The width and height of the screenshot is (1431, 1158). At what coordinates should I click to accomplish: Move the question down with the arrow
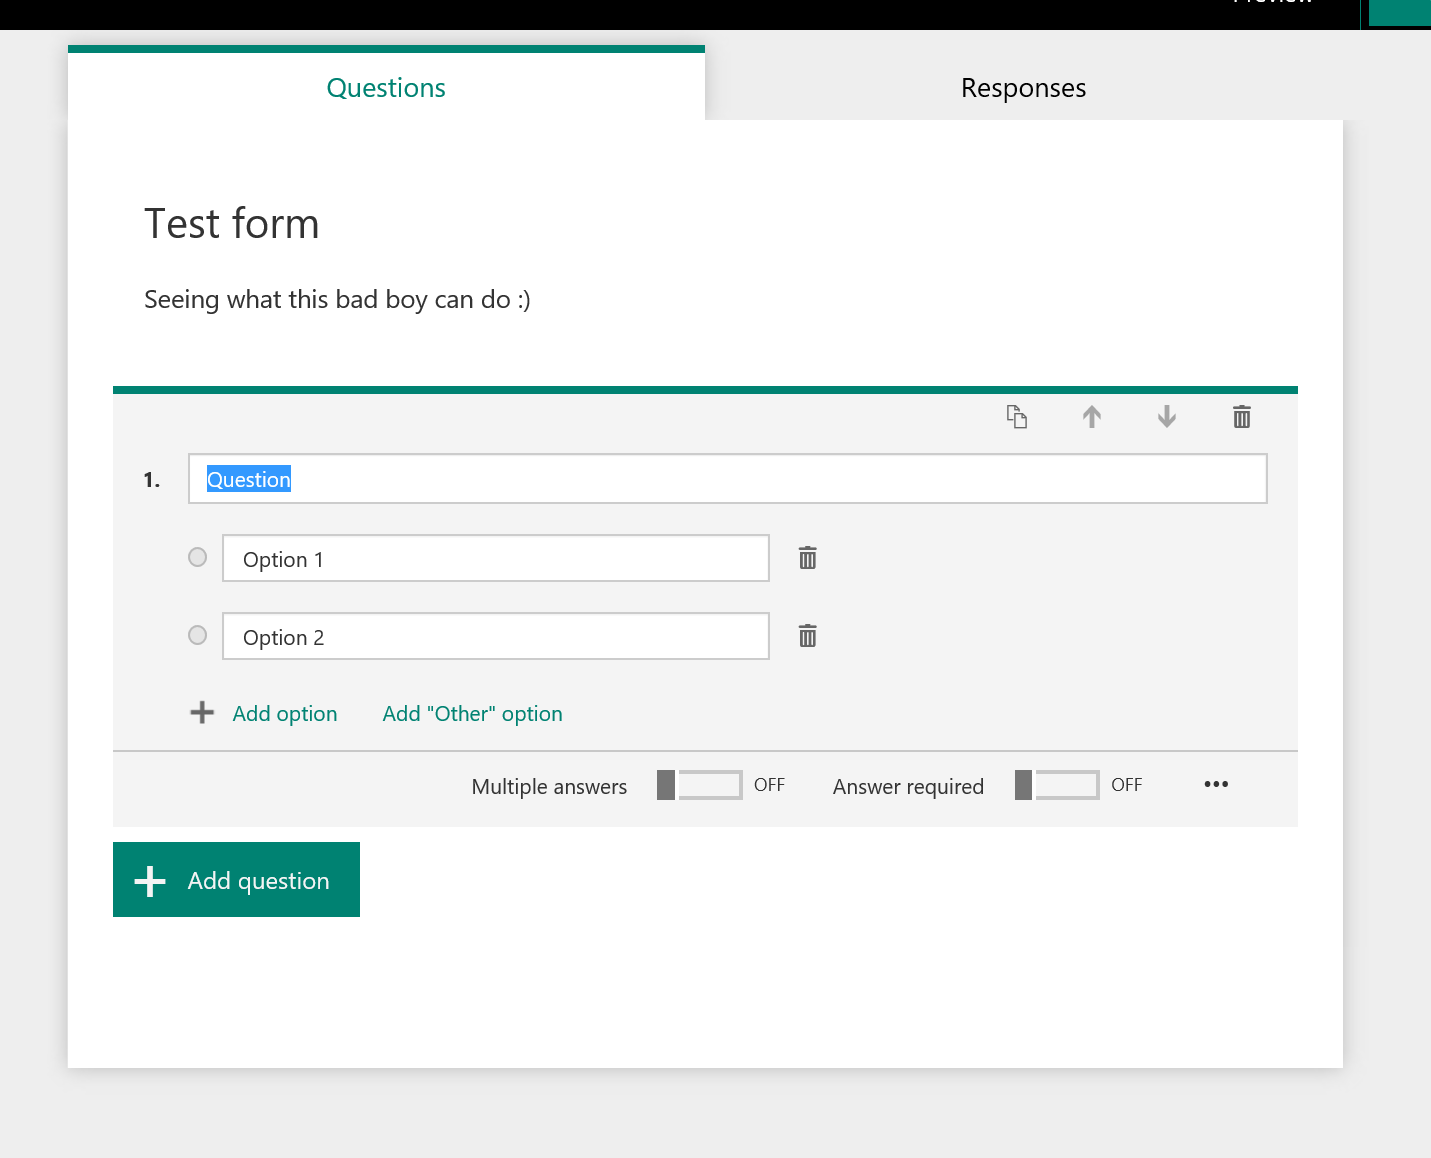click(x=1167, y=417)
